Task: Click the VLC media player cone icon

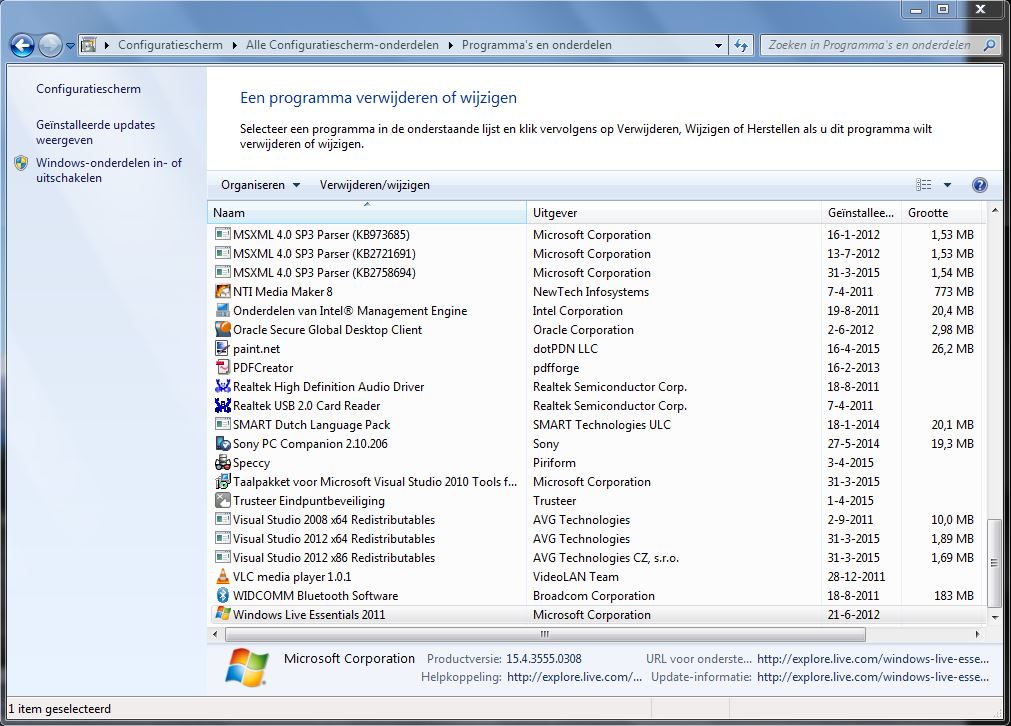Action: 222,577
